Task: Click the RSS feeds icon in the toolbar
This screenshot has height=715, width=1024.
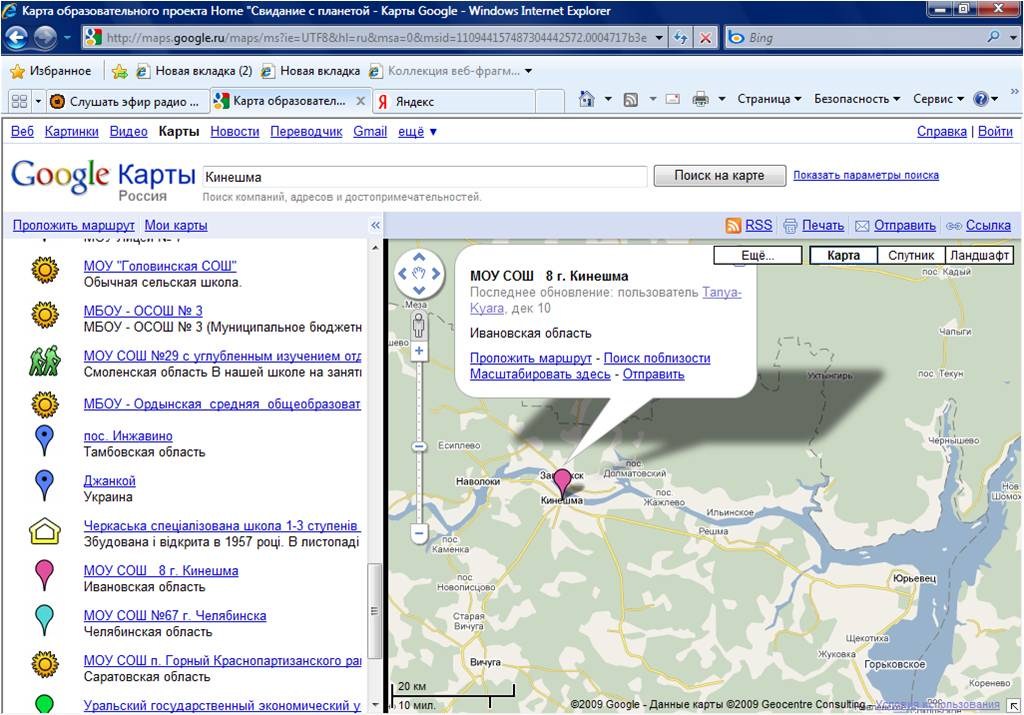Action: click(x=631, y=99)
